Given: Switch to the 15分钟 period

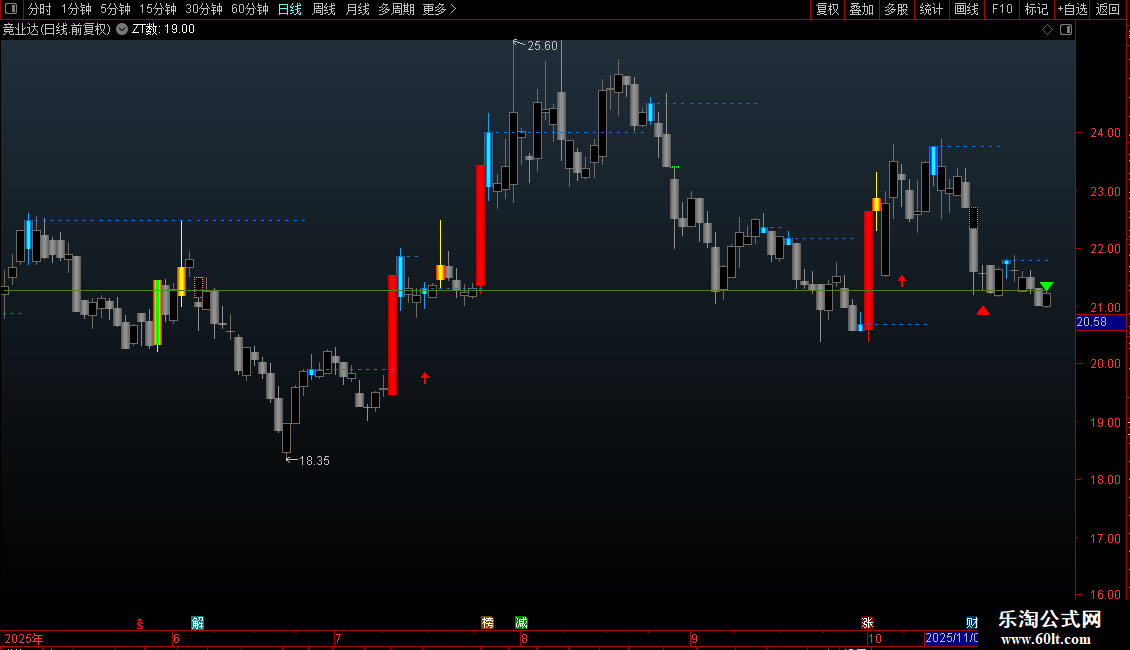Looking at the screenshot, I should coord(158,9).
